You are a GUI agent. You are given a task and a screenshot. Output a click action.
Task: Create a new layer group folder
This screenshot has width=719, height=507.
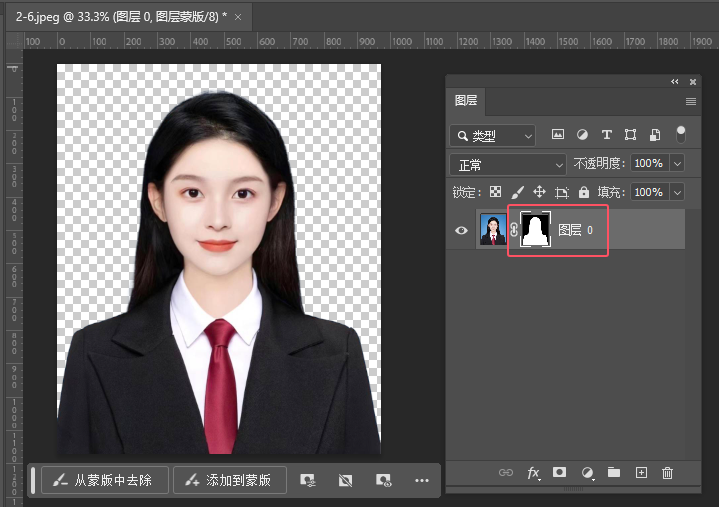(614, 473)
